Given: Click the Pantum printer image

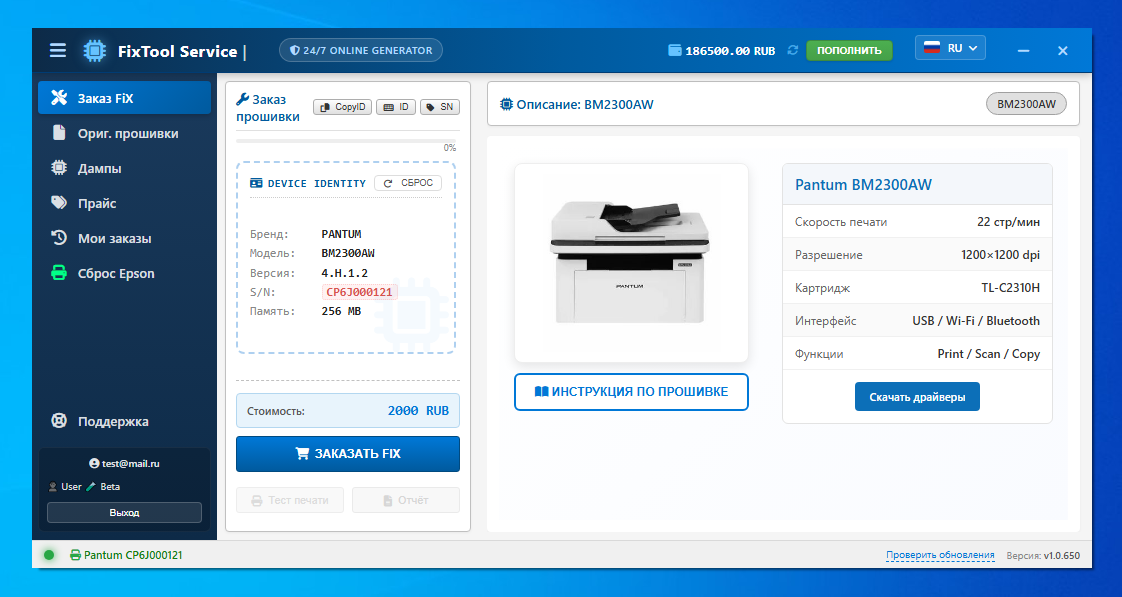Looking at the screenshot, I should [630, 261].
